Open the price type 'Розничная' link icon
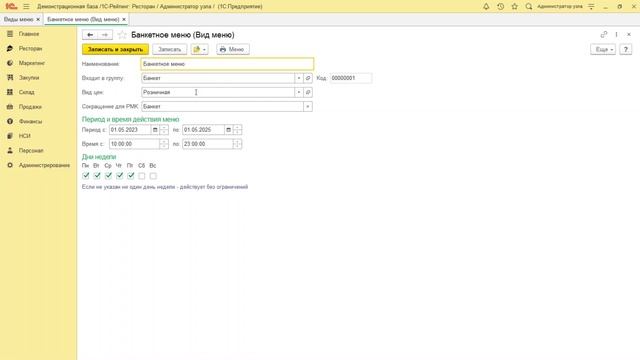The height and width of the screenshot is (360, 640). pyautogui.click(x=308, y=92)
